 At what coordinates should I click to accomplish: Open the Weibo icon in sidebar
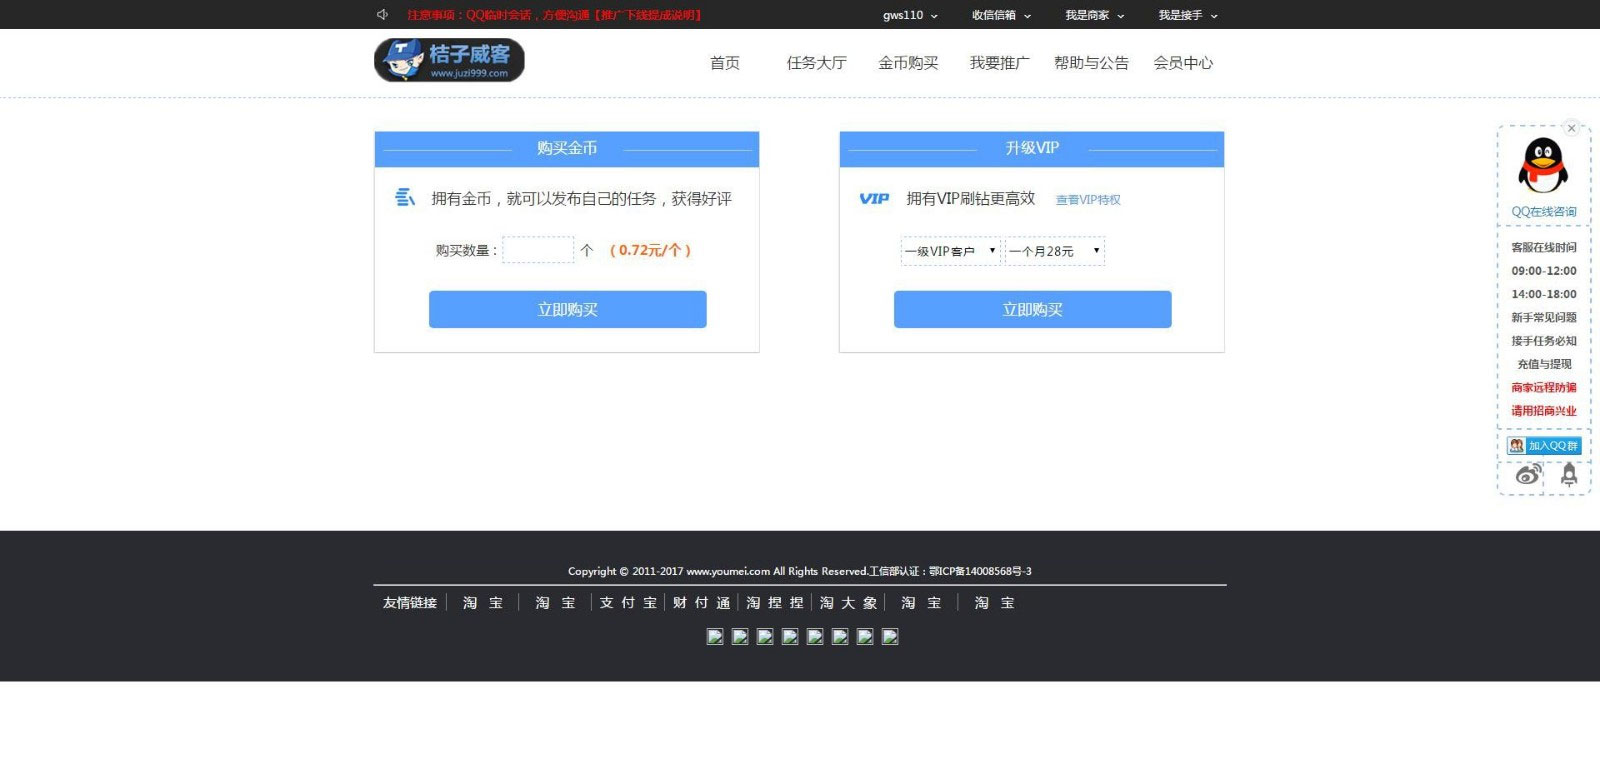(1528, 475)
